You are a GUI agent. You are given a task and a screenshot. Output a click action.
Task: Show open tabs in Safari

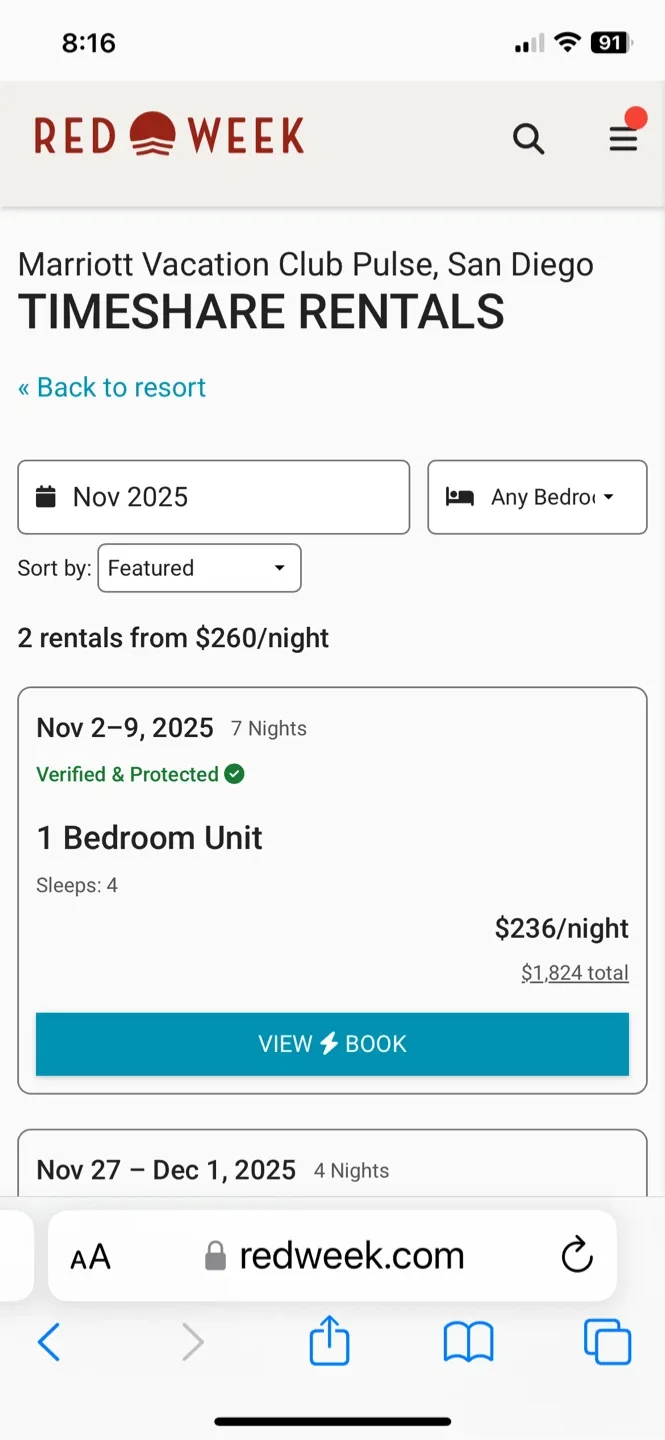tap(607, 1342)
